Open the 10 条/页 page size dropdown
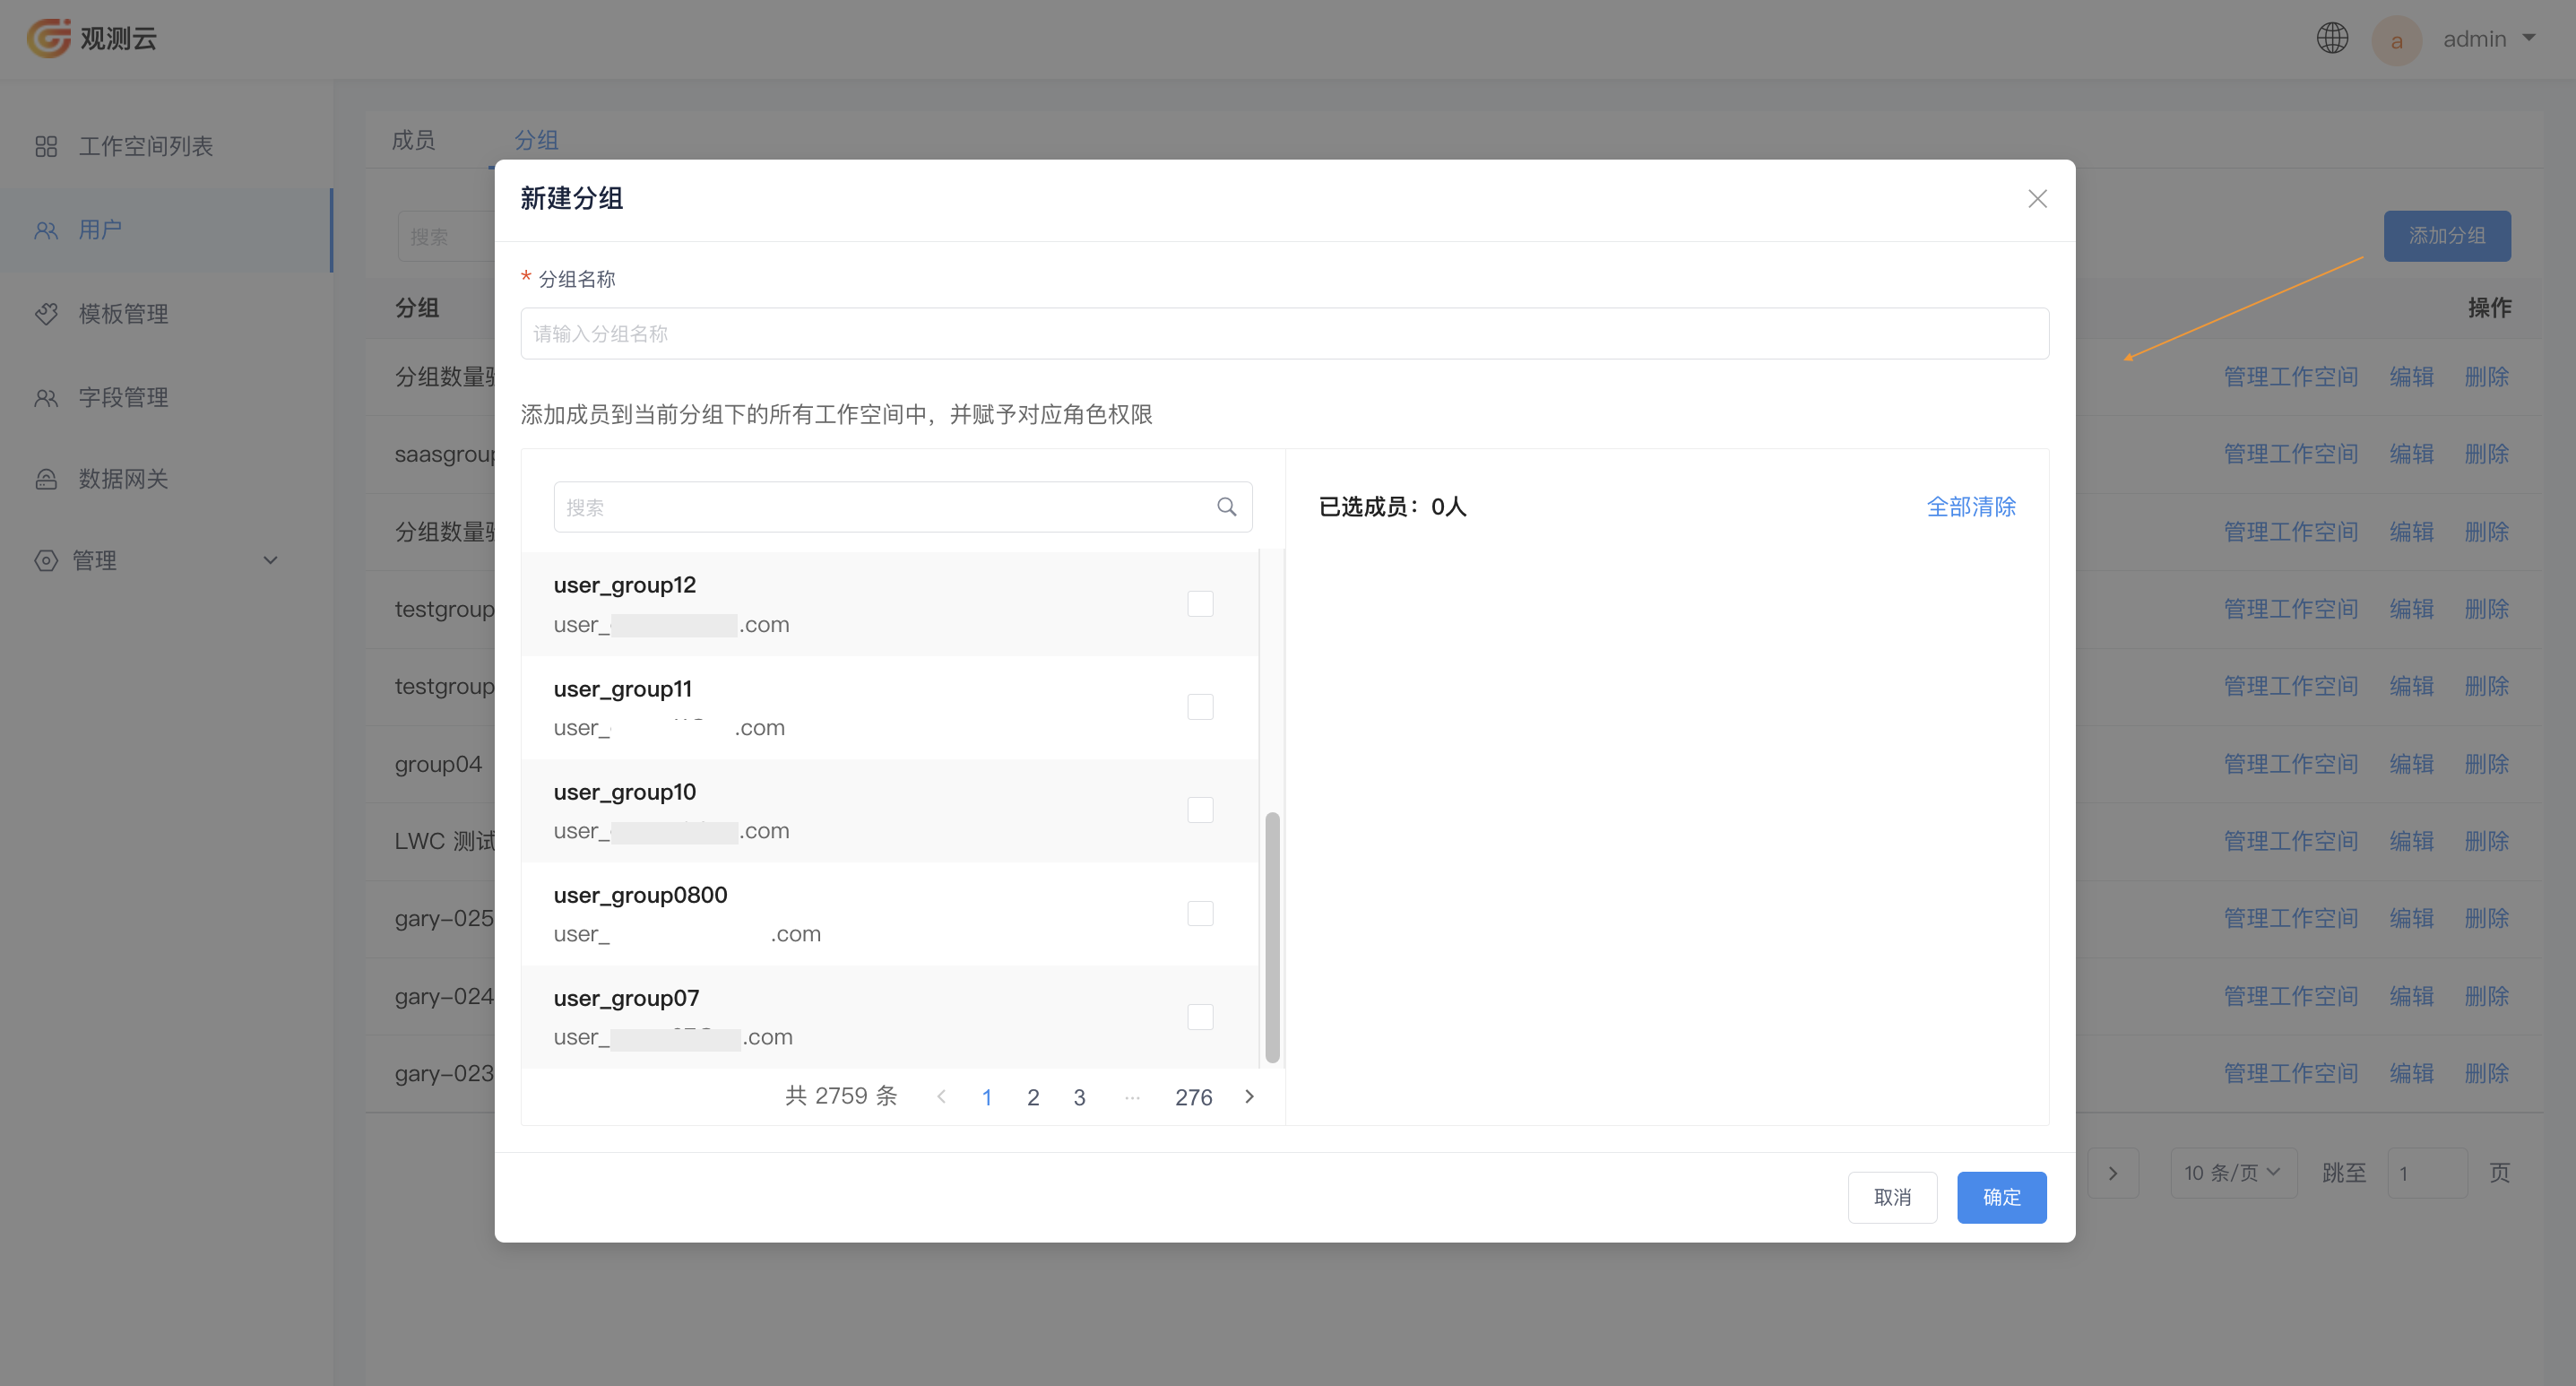 [2233, 1173]
